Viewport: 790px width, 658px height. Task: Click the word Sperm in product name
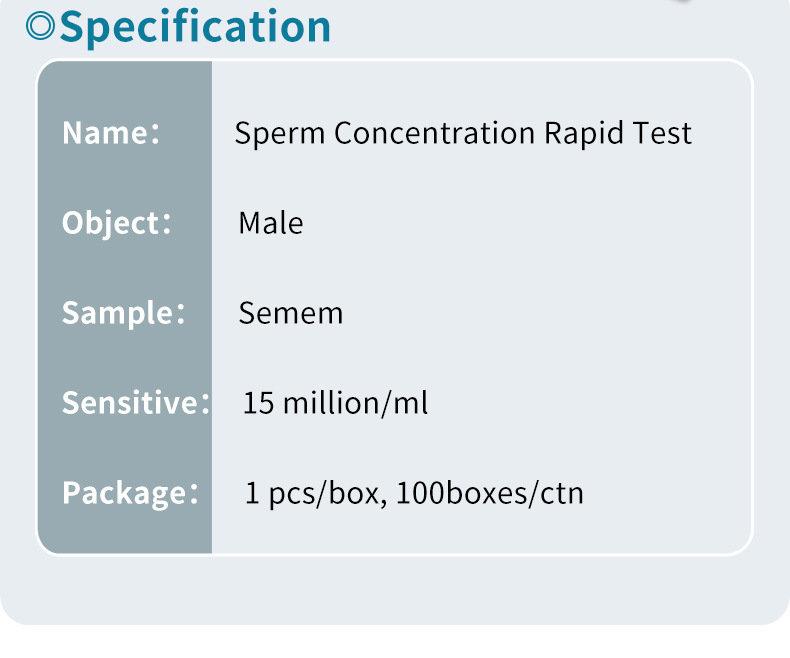(280, 135)
